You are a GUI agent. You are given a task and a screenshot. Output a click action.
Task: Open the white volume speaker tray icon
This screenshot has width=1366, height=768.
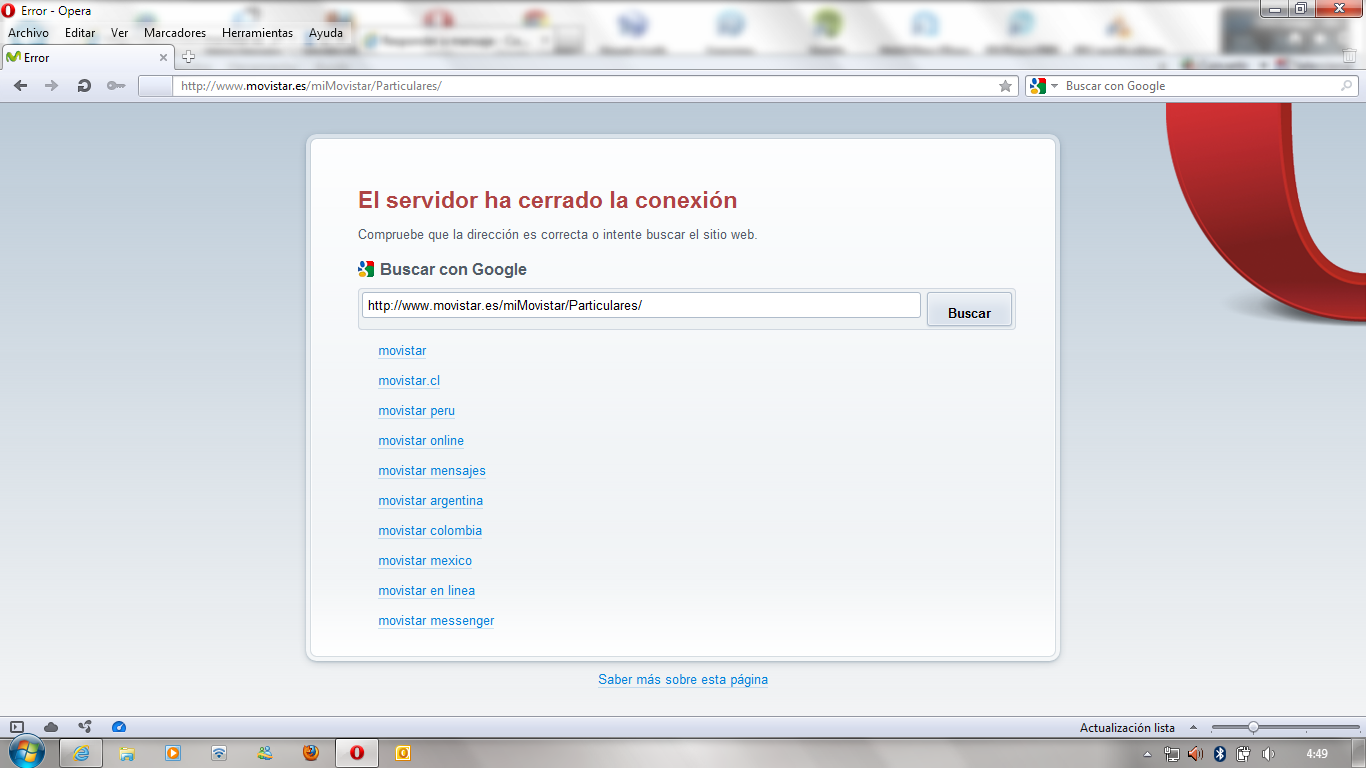[1268, 754]
